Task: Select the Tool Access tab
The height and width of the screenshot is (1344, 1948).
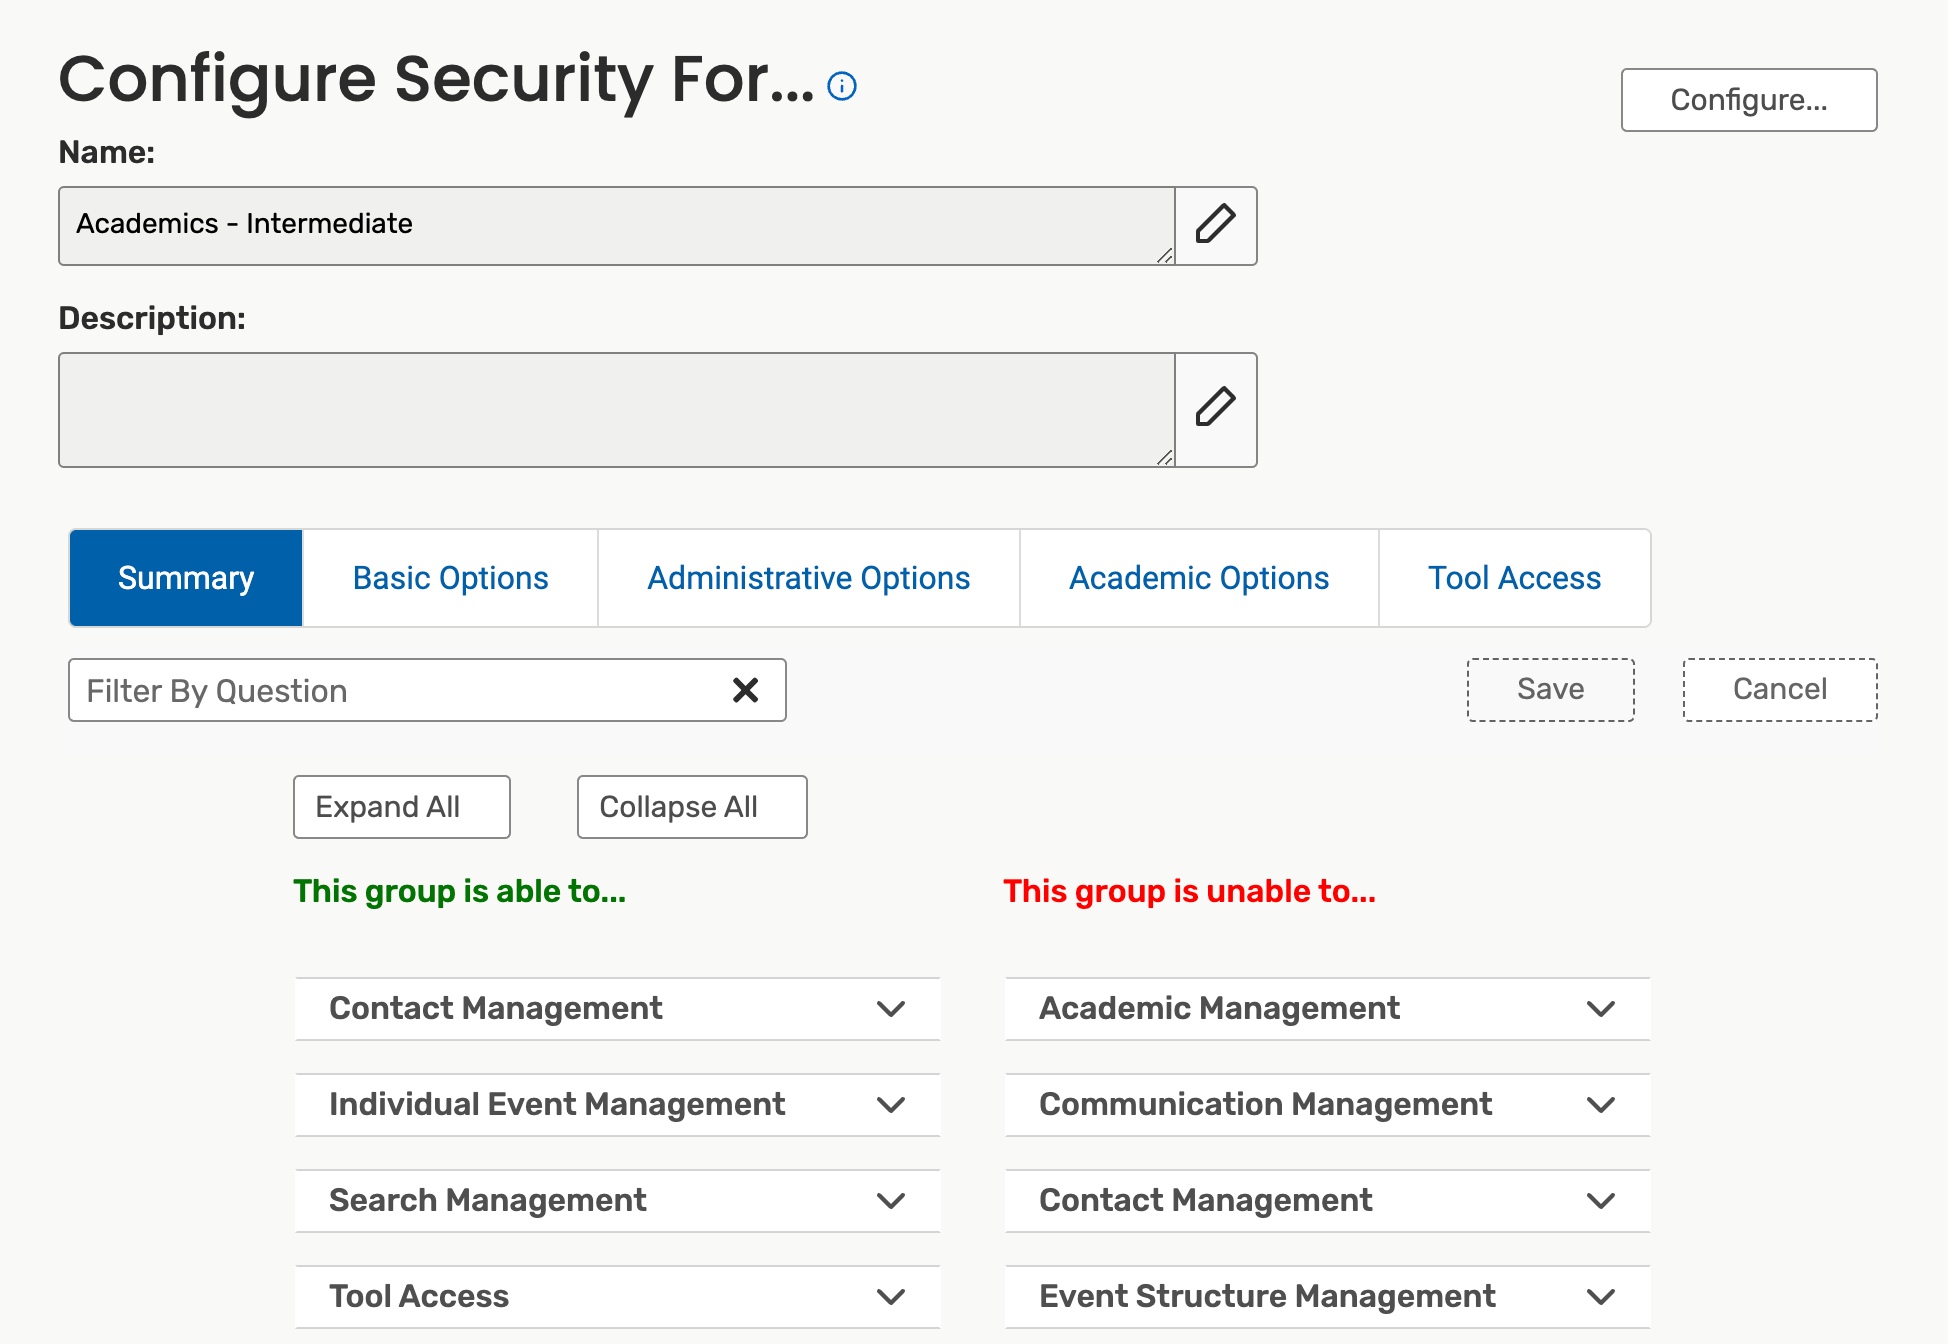Action: point(1513,578)
